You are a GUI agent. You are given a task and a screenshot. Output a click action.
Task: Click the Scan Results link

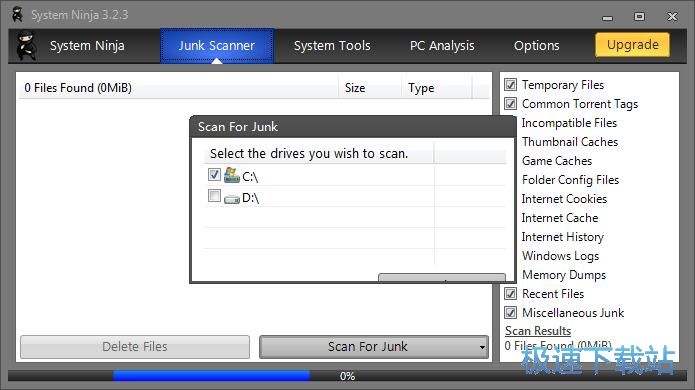point(538,331)
